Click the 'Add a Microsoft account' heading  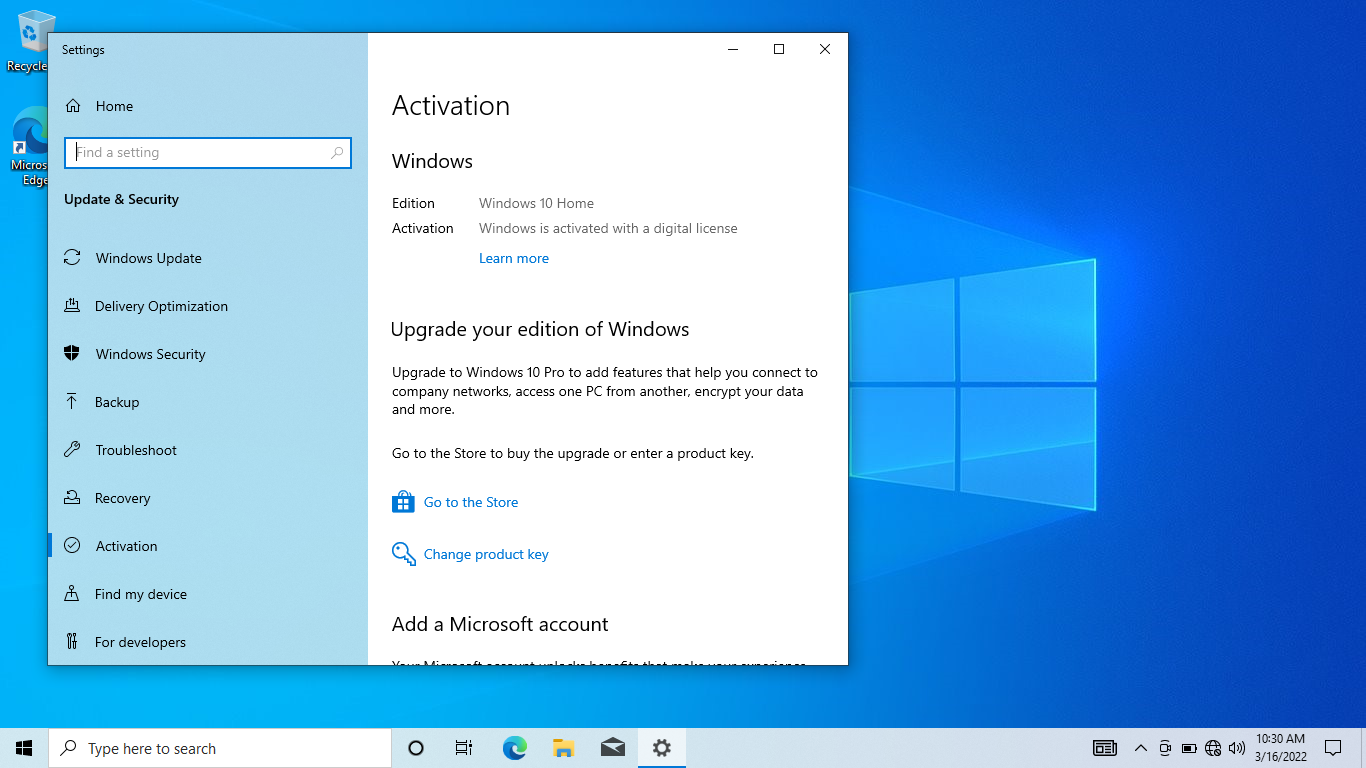500,624
